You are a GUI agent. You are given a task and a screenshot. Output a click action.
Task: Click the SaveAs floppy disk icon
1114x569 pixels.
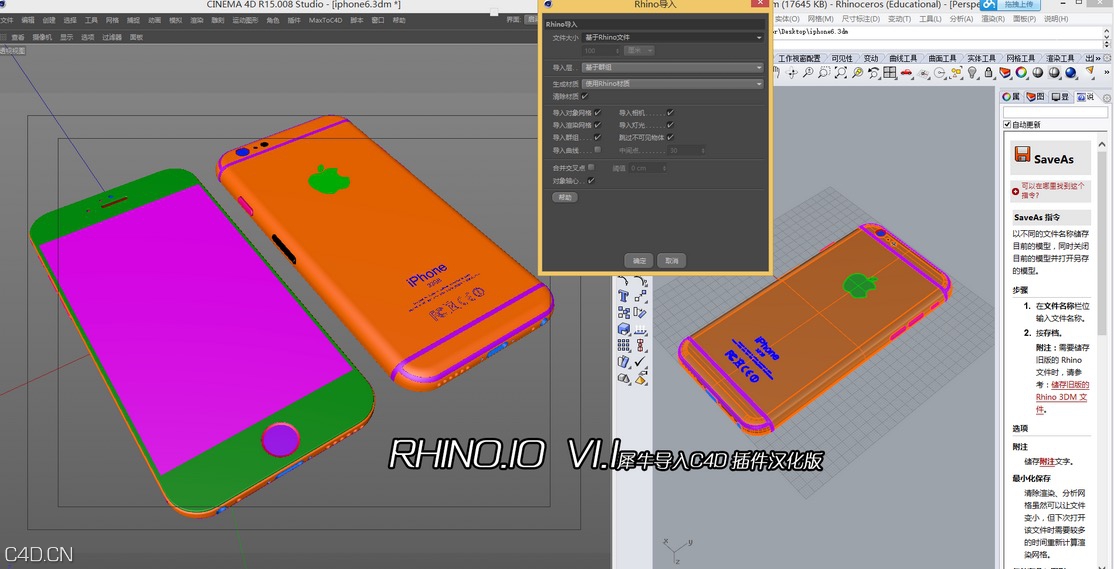pyautogui.click(x=1022, y=155)
